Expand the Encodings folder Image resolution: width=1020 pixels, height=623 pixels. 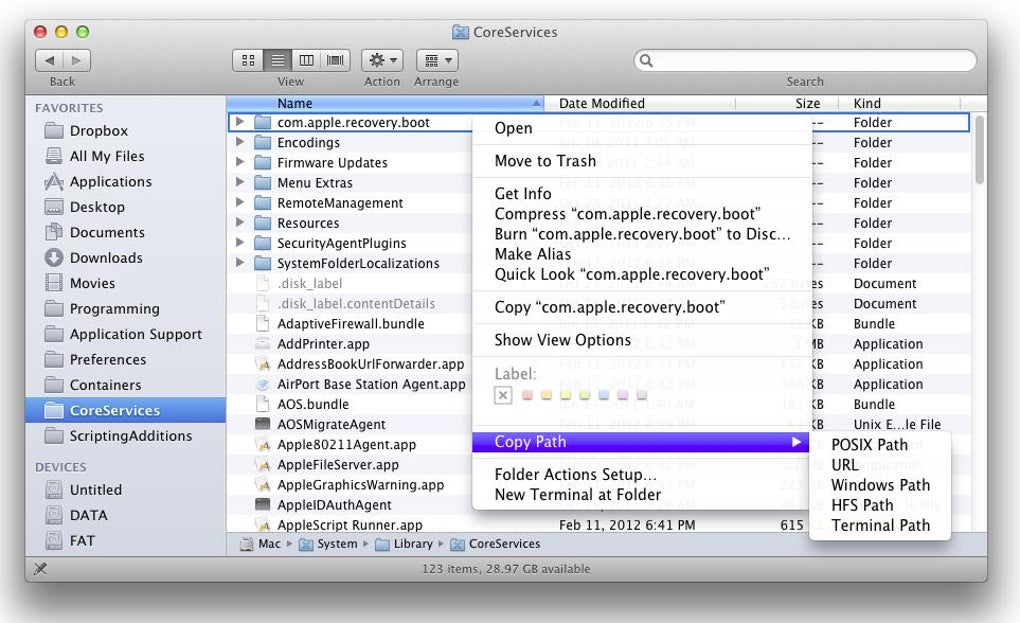239,142
